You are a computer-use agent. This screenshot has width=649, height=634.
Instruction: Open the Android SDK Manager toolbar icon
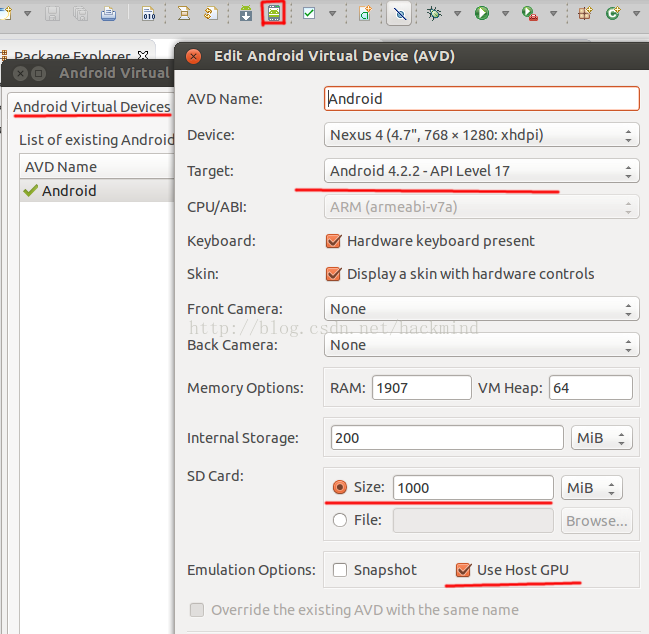246,13
